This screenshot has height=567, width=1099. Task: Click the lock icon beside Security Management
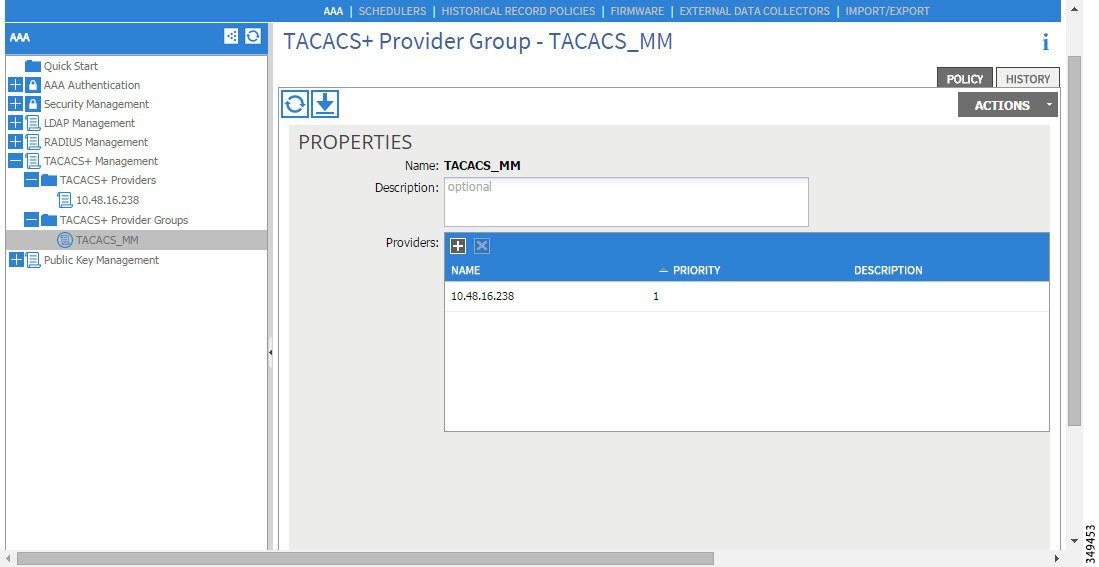(32, 104)
